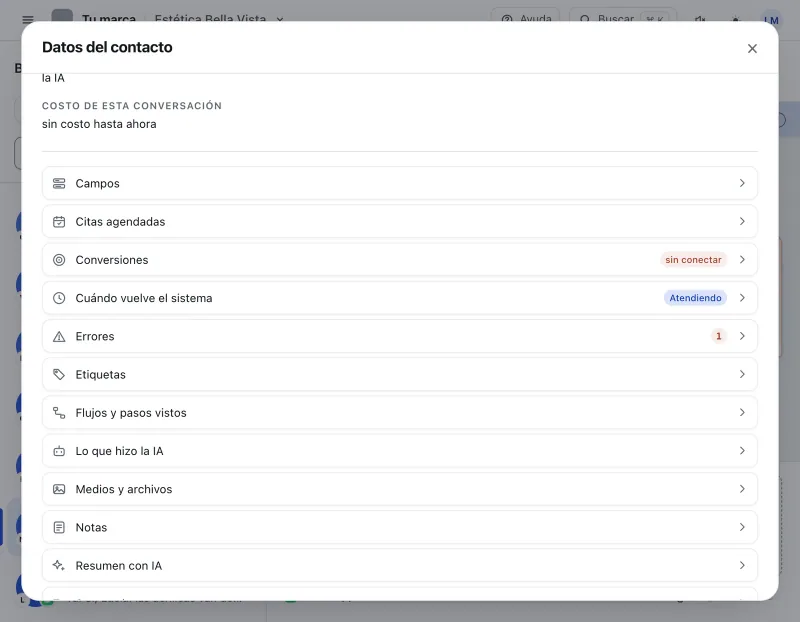The height and width of the screenshot is (622, 800).
Task: Click the clock icon for Cuándo vuelve el sistema
Action: pyautogui.click(x=59, y=298)
